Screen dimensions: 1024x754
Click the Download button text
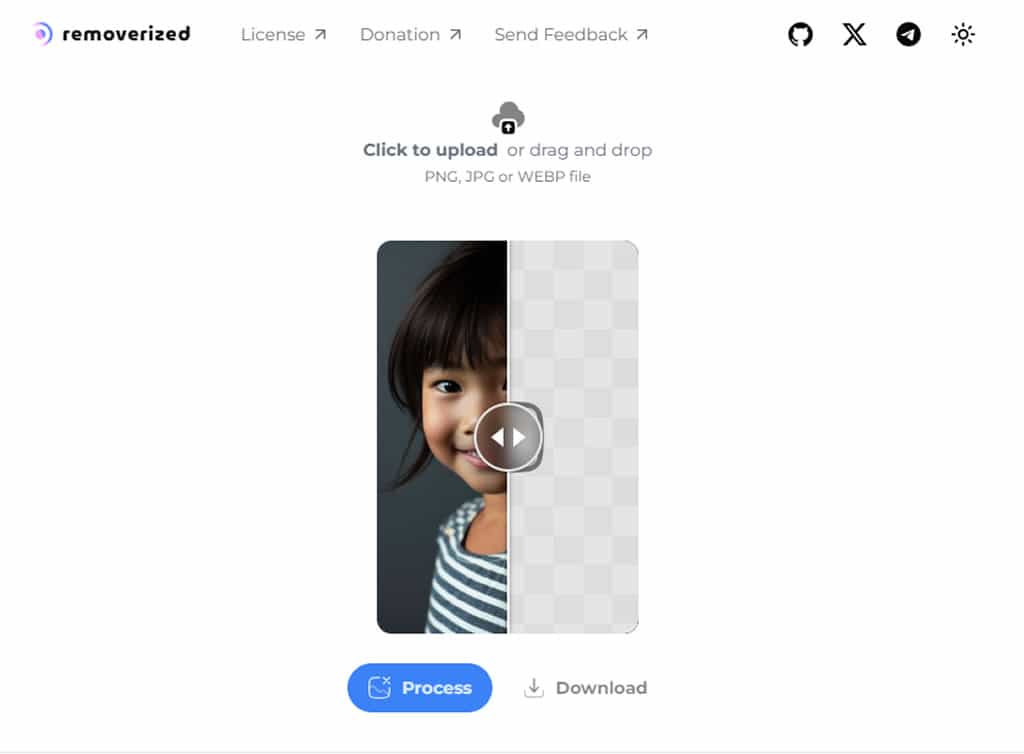tap(601, 688)
